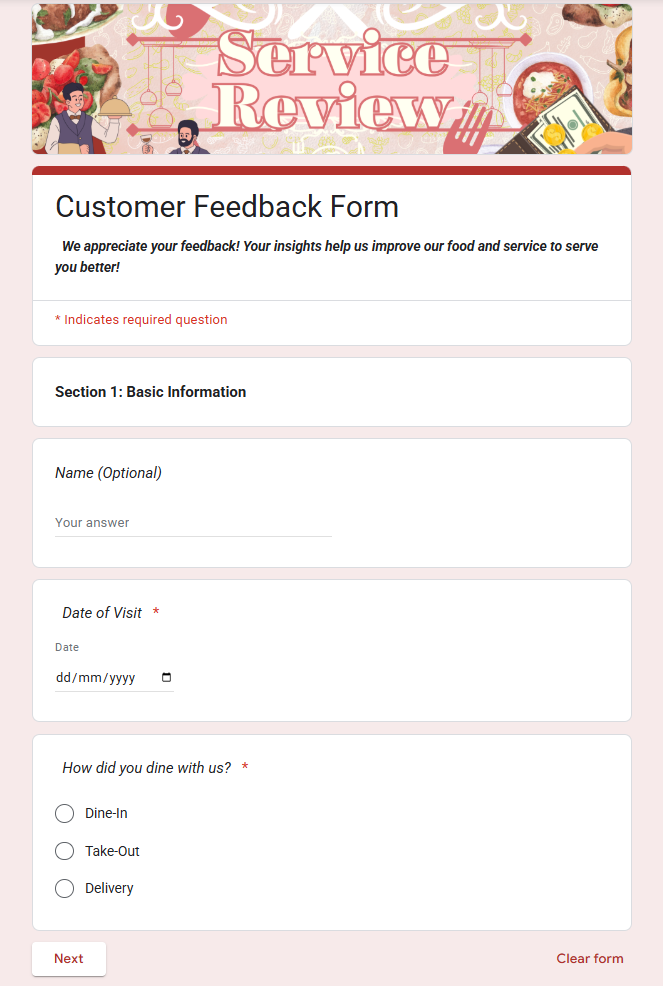
Task: Select the Dine-In radio button
Action: click(65, 813)
